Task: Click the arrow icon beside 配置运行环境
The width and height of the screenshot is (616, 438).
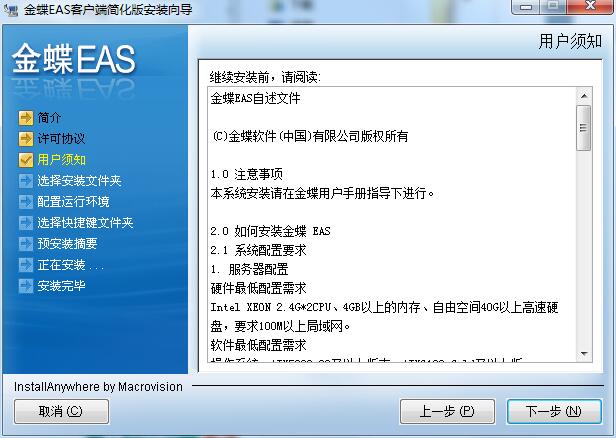Action: pyautogui.click(x=26, y=202)
